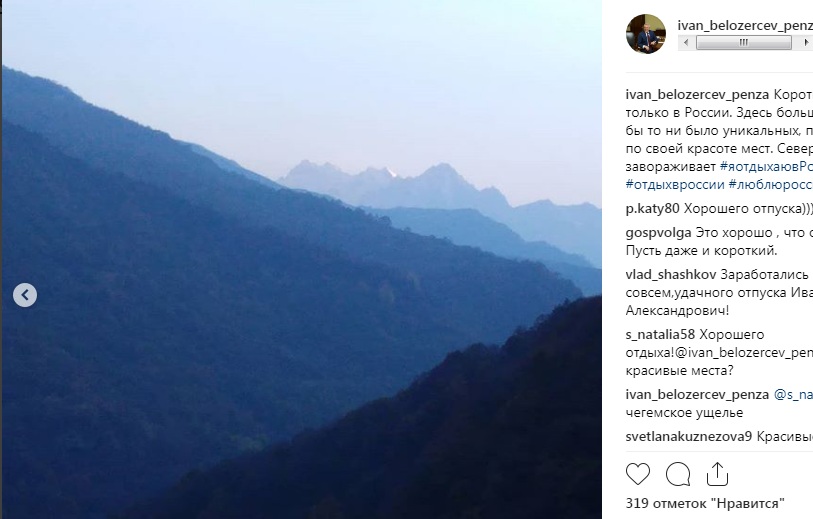The image size is (813, 519).
Task: Open the ivan_belozercev_penza username in header
Action: pos(745,24)
